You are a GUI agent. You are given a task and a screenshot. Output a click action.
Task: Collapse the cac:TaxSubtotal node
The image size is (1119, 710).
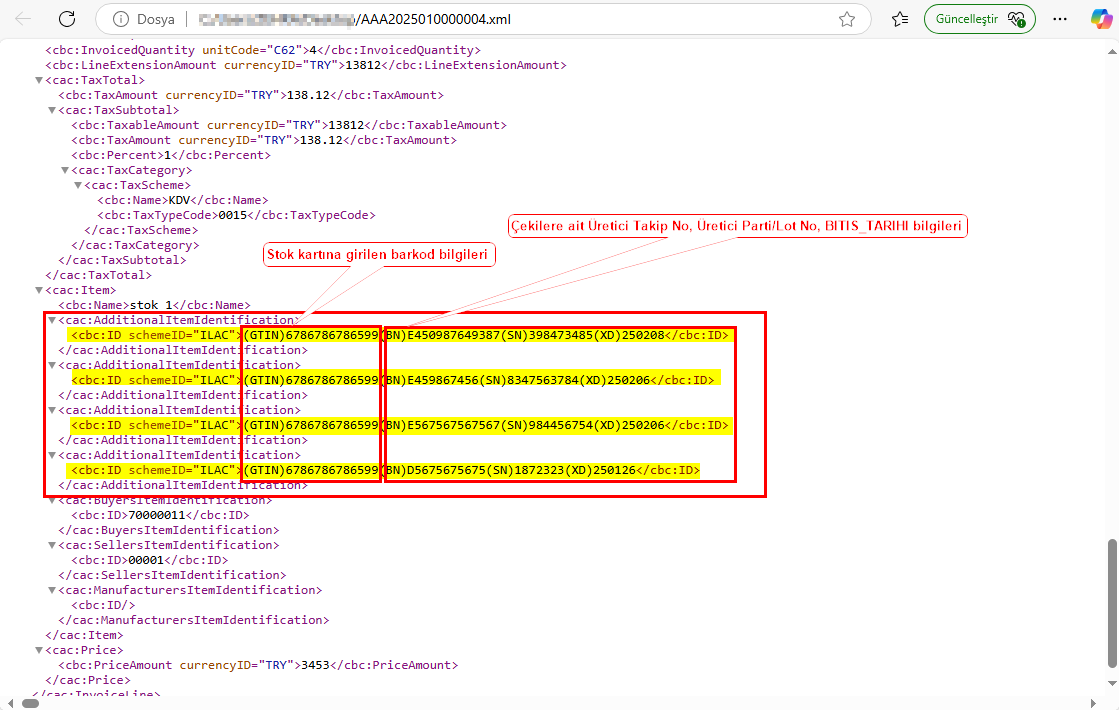click(x=52, y=110)
